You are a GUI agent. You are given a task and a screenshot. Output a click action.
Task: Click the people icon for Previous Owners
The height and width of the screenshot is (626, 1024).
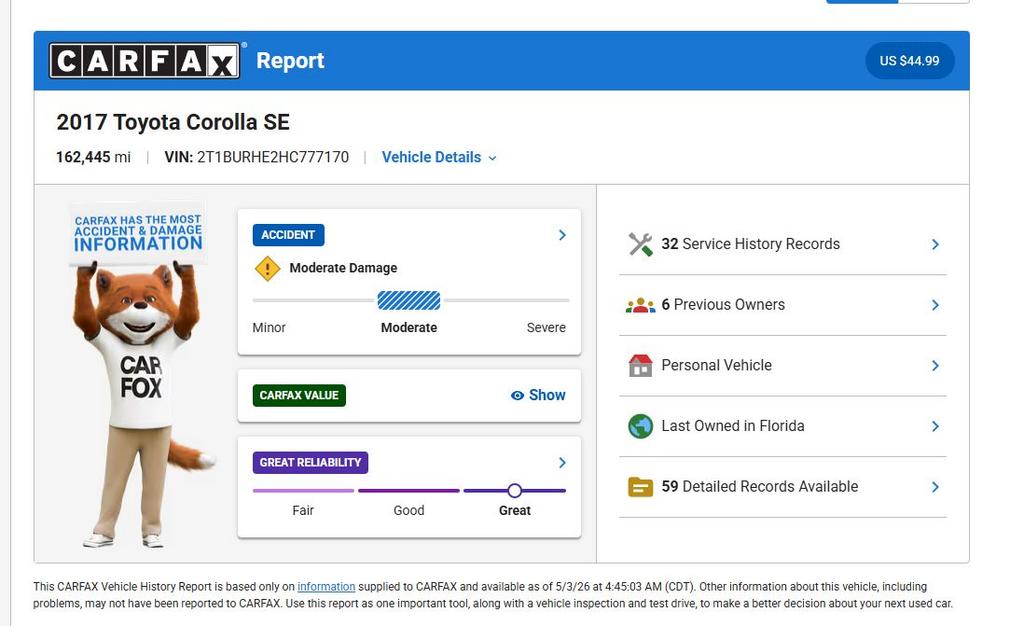640,305
